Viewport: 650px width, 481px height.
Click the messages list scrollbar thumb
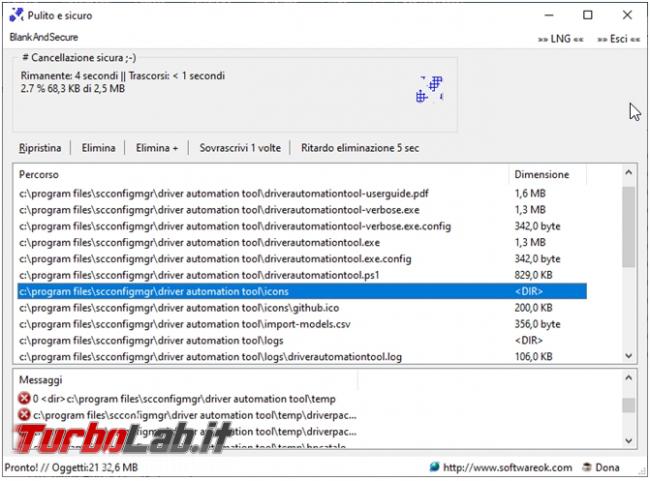pyautogui.click(x=628, y=405)
